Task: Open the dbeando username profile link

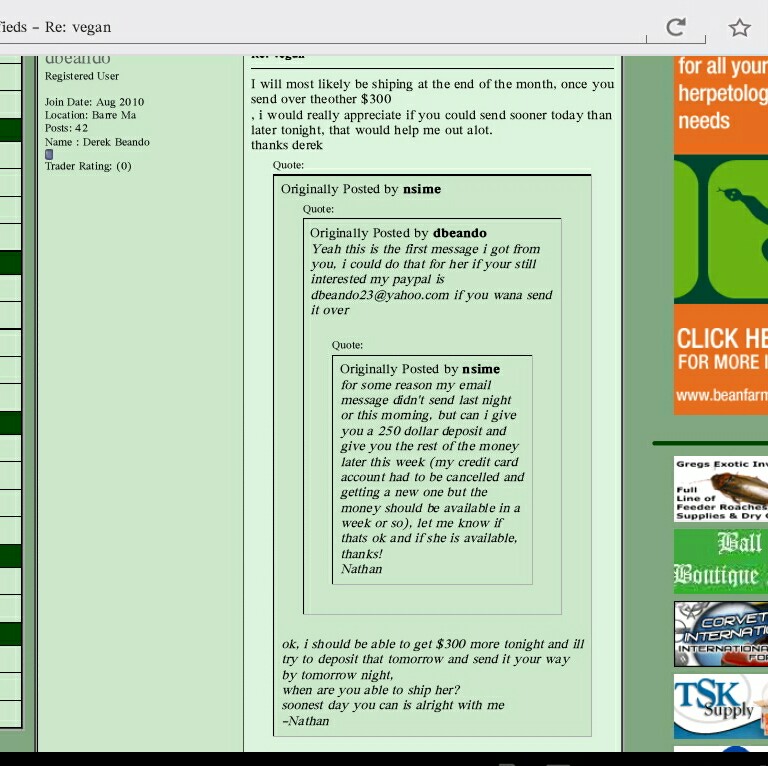Action: [77, 59]
